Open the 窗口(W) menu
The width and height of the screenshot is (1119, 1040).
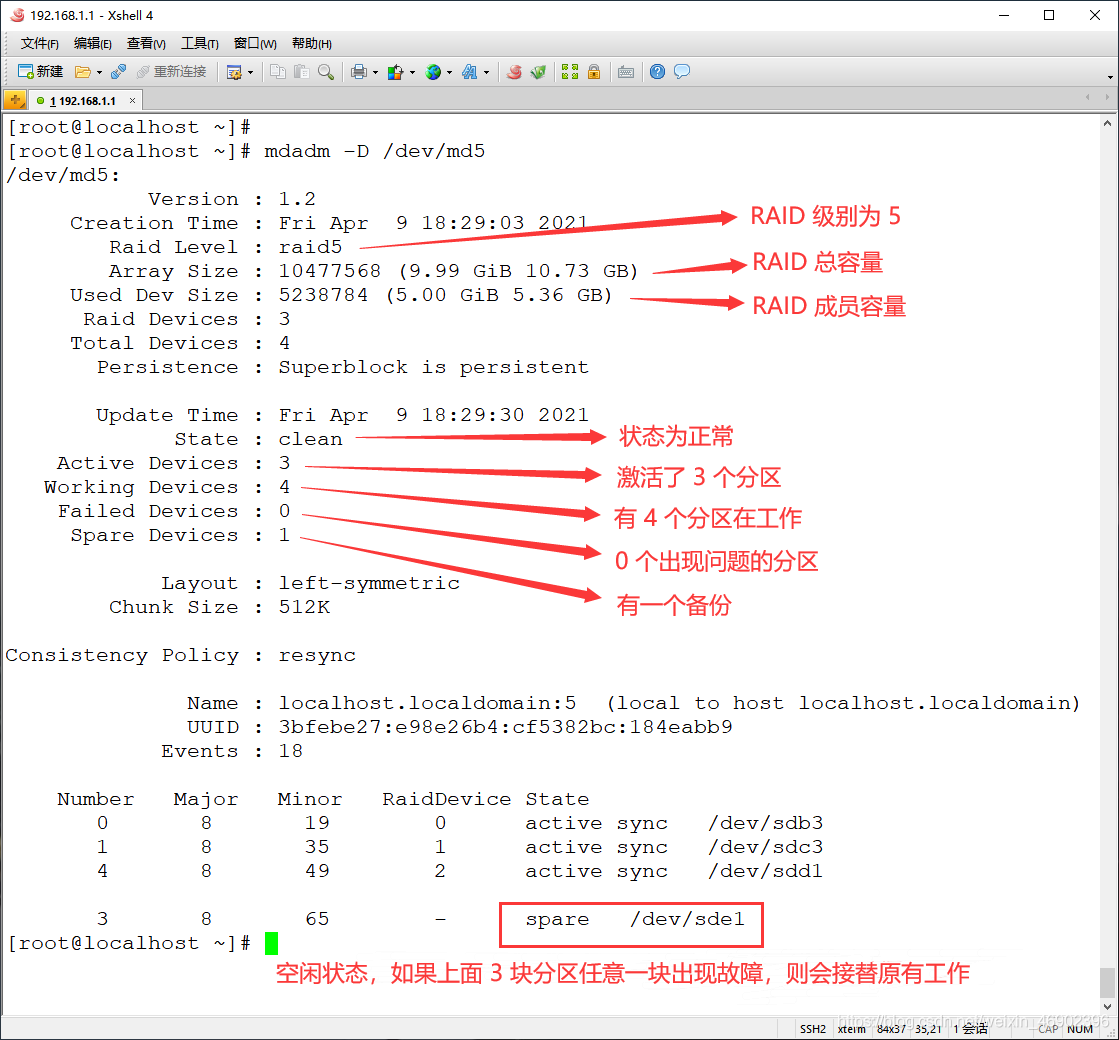(255, 44)
